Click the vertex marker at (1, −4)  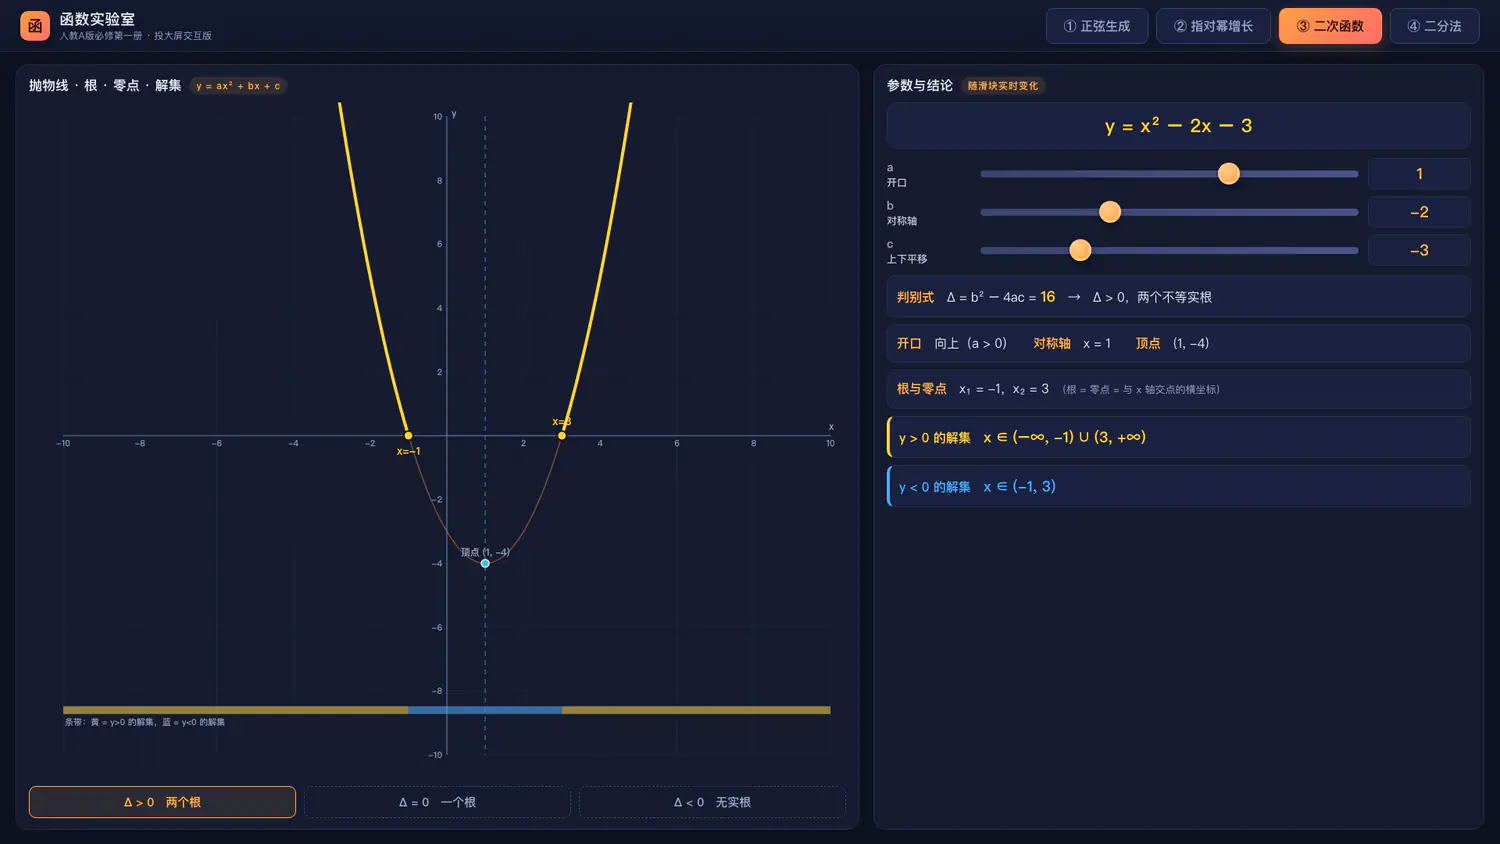click(x=485, y=563)
